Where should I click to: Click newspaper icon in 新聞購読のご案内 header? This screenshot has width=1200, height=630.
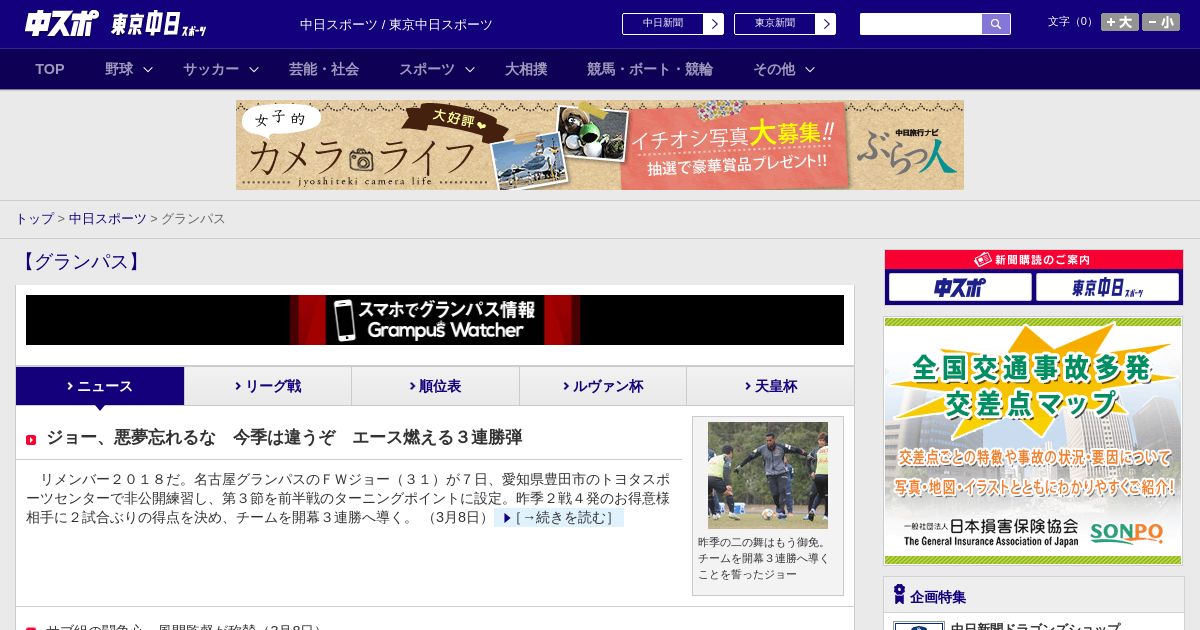(982, 260)
